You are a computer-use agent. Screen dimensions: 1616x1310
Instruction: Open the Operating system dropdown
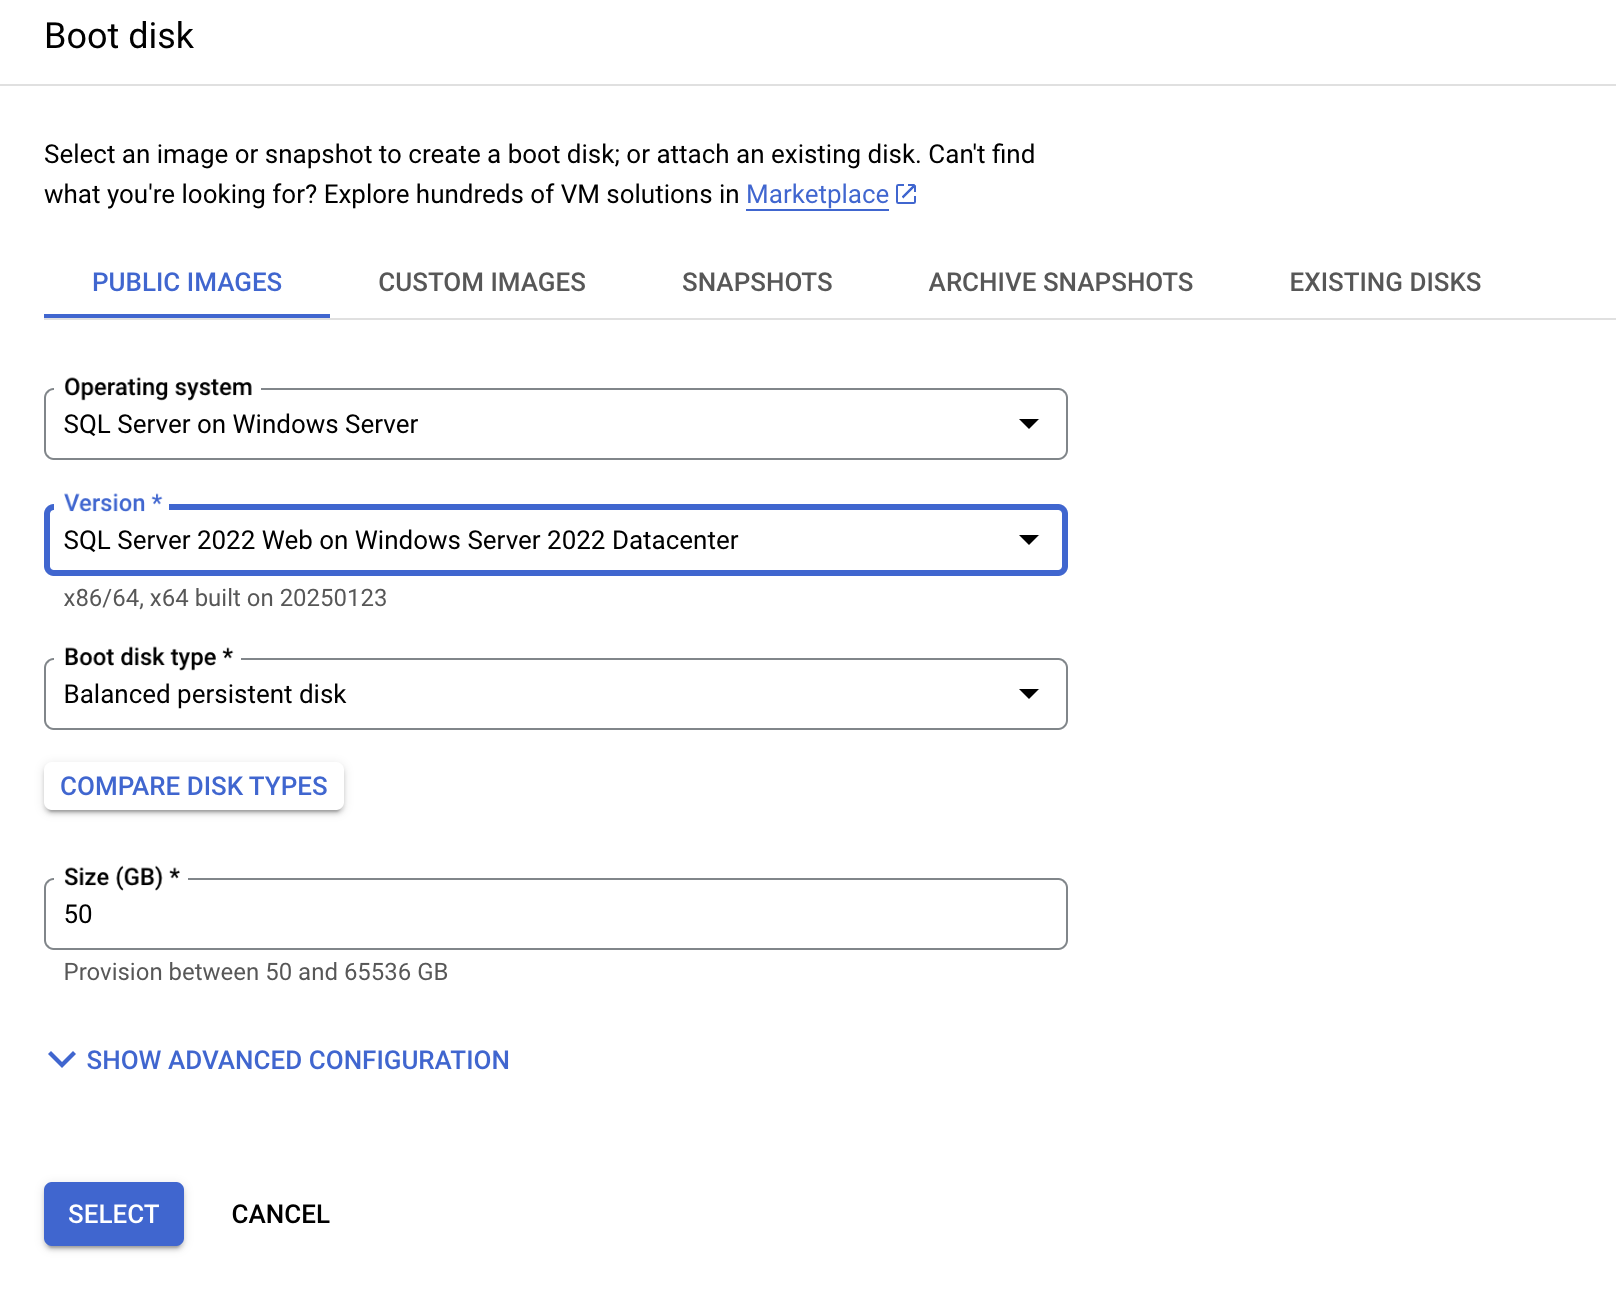(556, 424)
